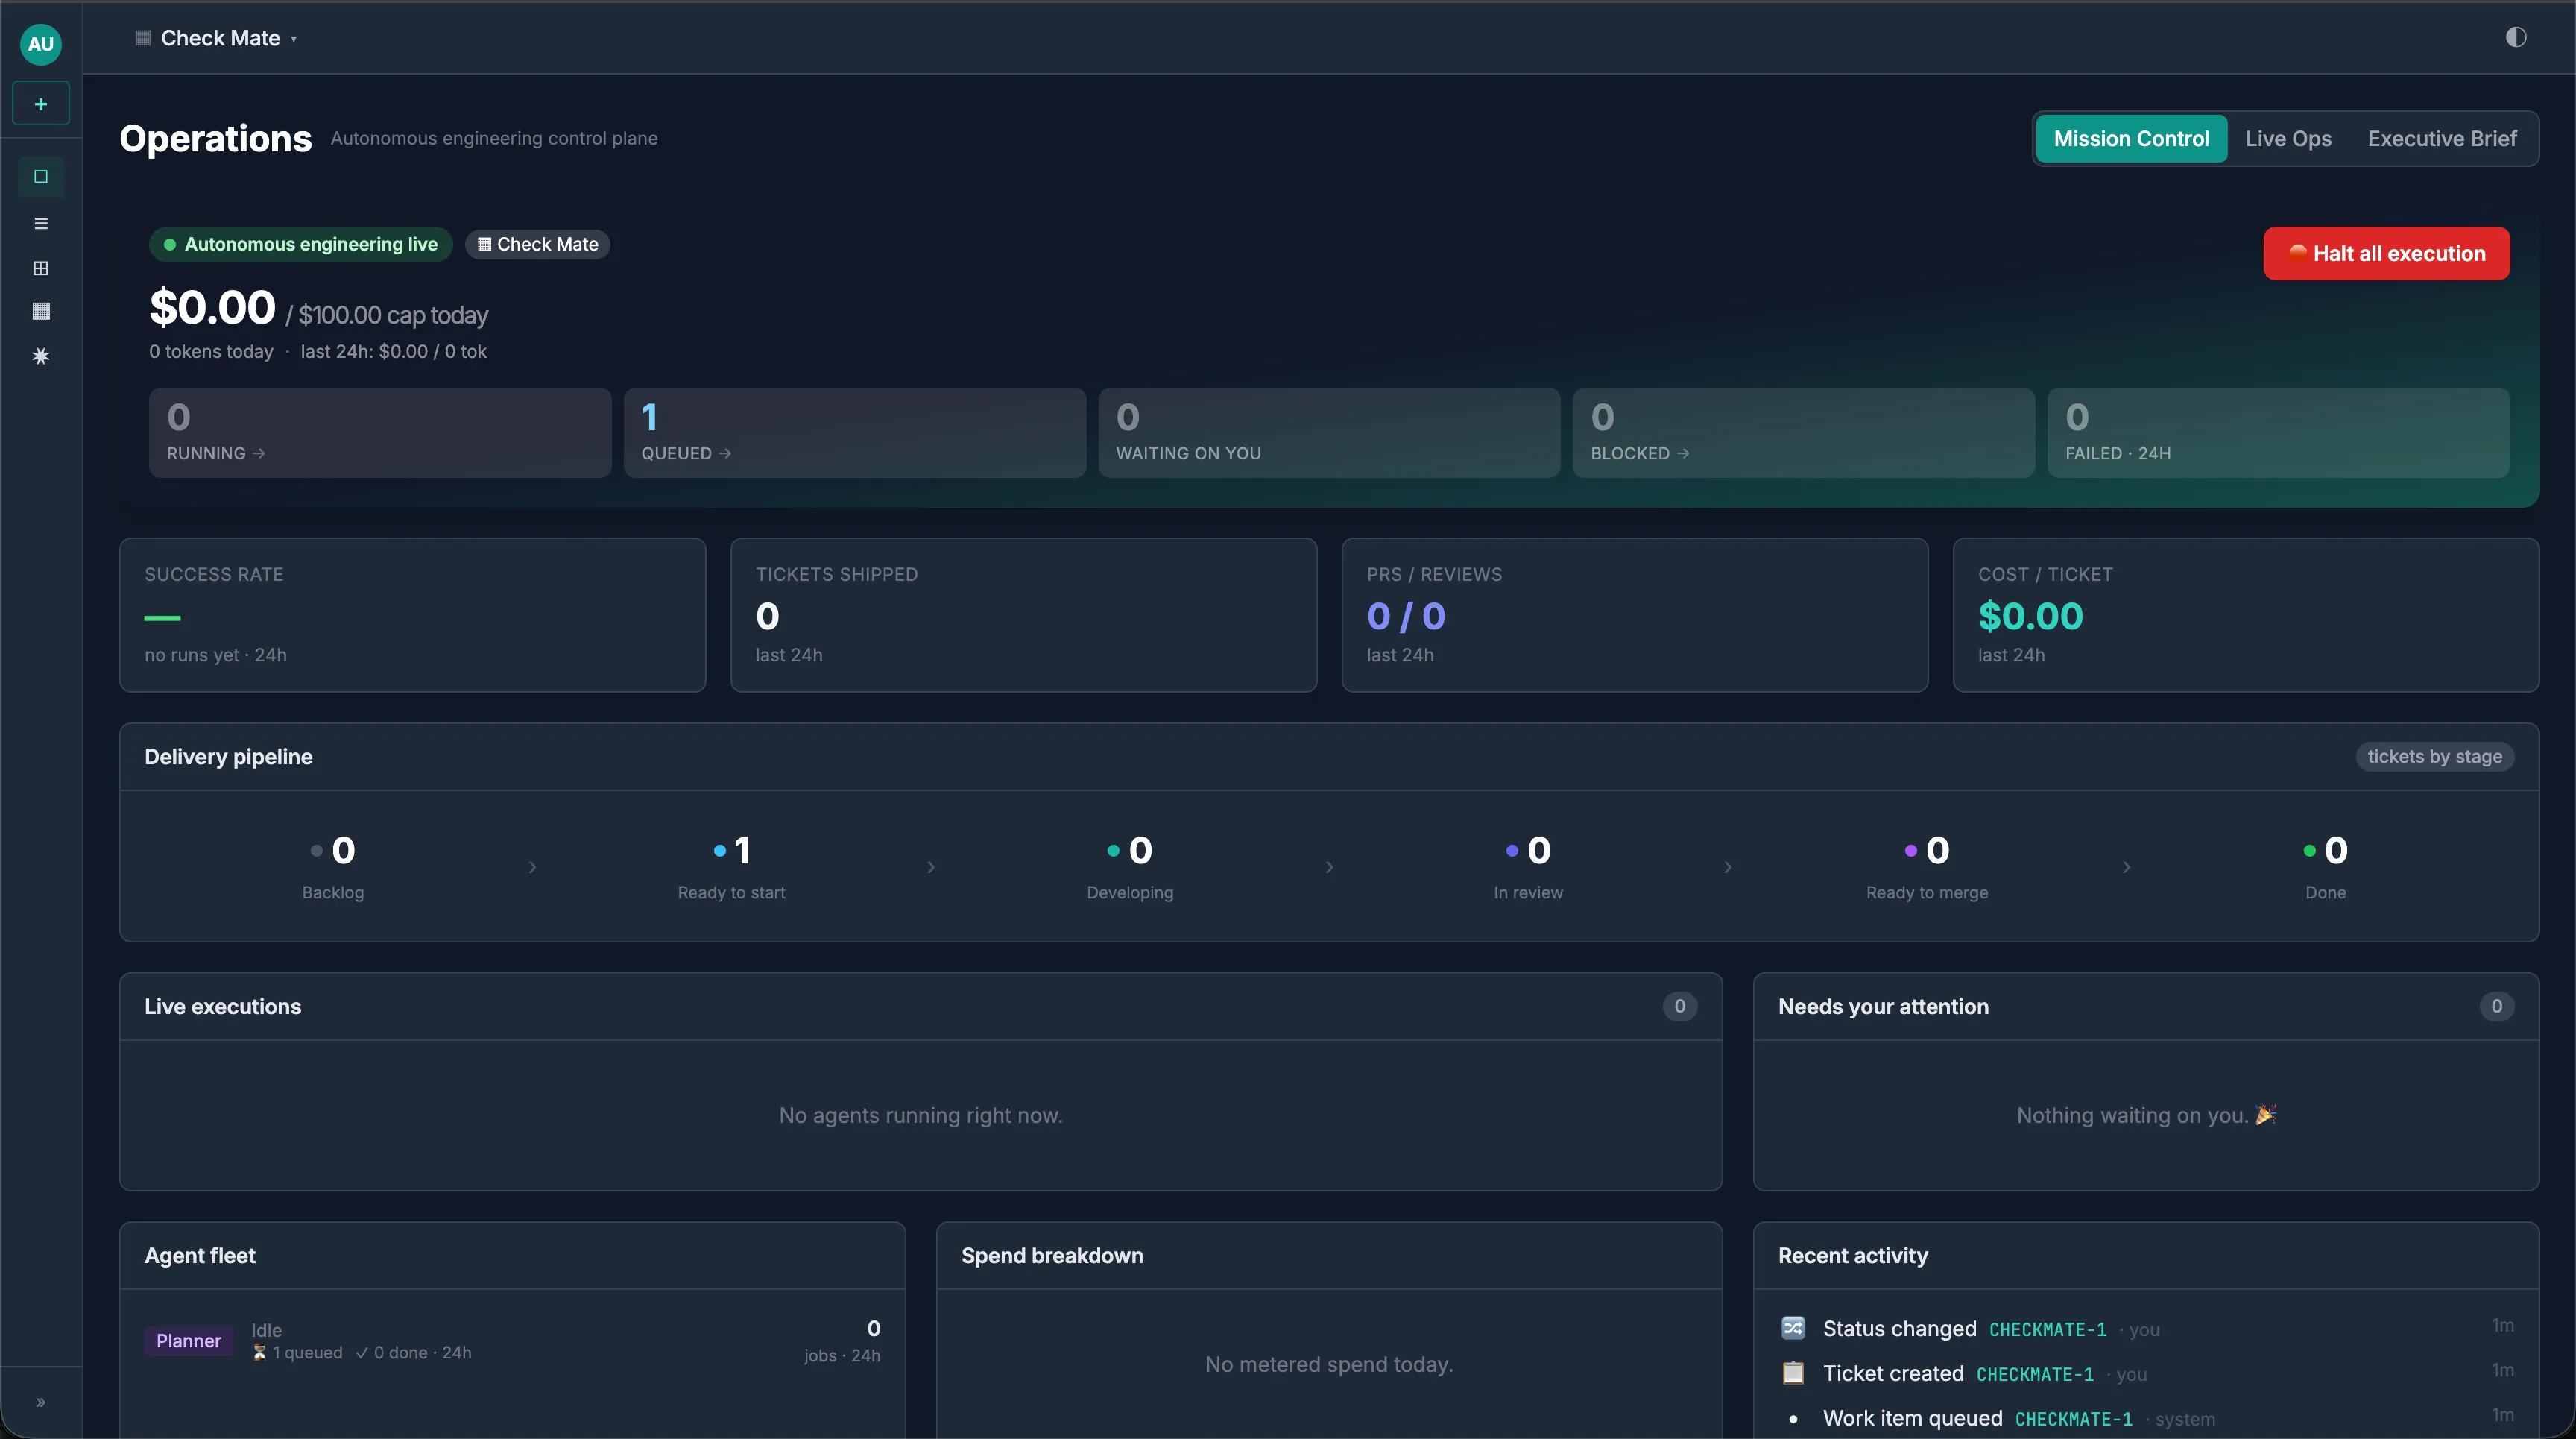The image size is (2576, 1439).
Task: Open CHECKMATE-1 link in Status changed row
Action: [2048, 1330]
